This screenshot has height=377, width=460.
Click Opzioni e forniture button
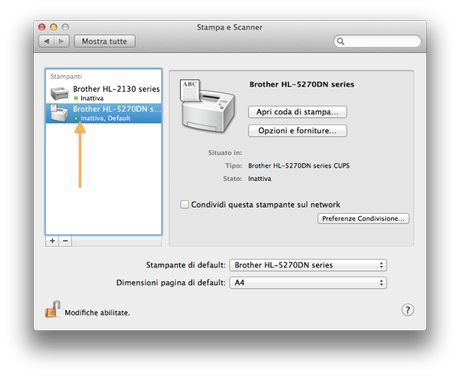click(297, 131)
